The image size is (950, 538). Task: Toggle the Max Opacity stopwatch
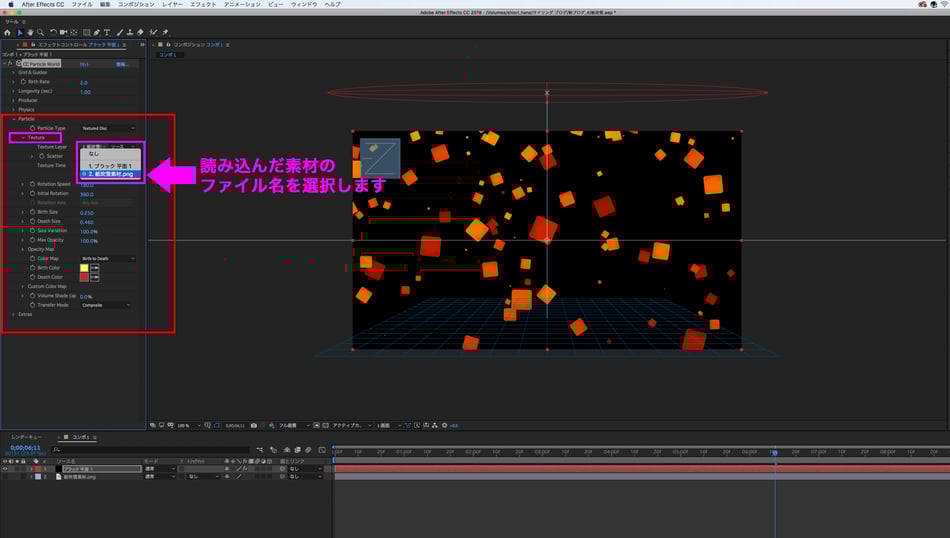(x=33, y=240)
